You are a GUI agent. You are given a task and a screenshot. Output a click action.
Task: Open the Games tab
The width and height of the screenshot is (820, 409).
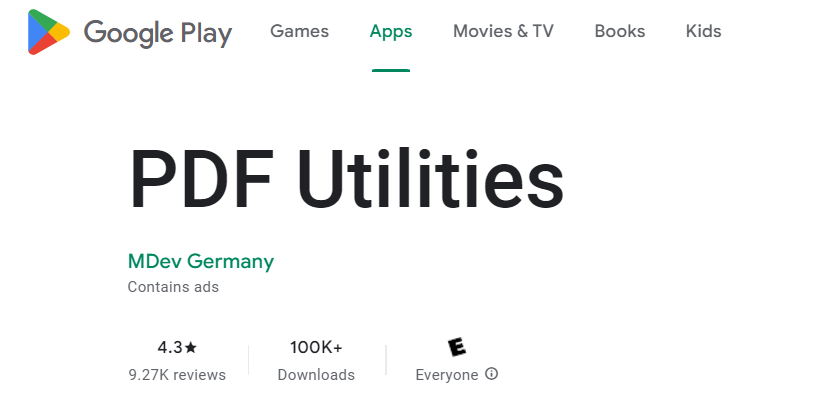[x=299, y=31]
